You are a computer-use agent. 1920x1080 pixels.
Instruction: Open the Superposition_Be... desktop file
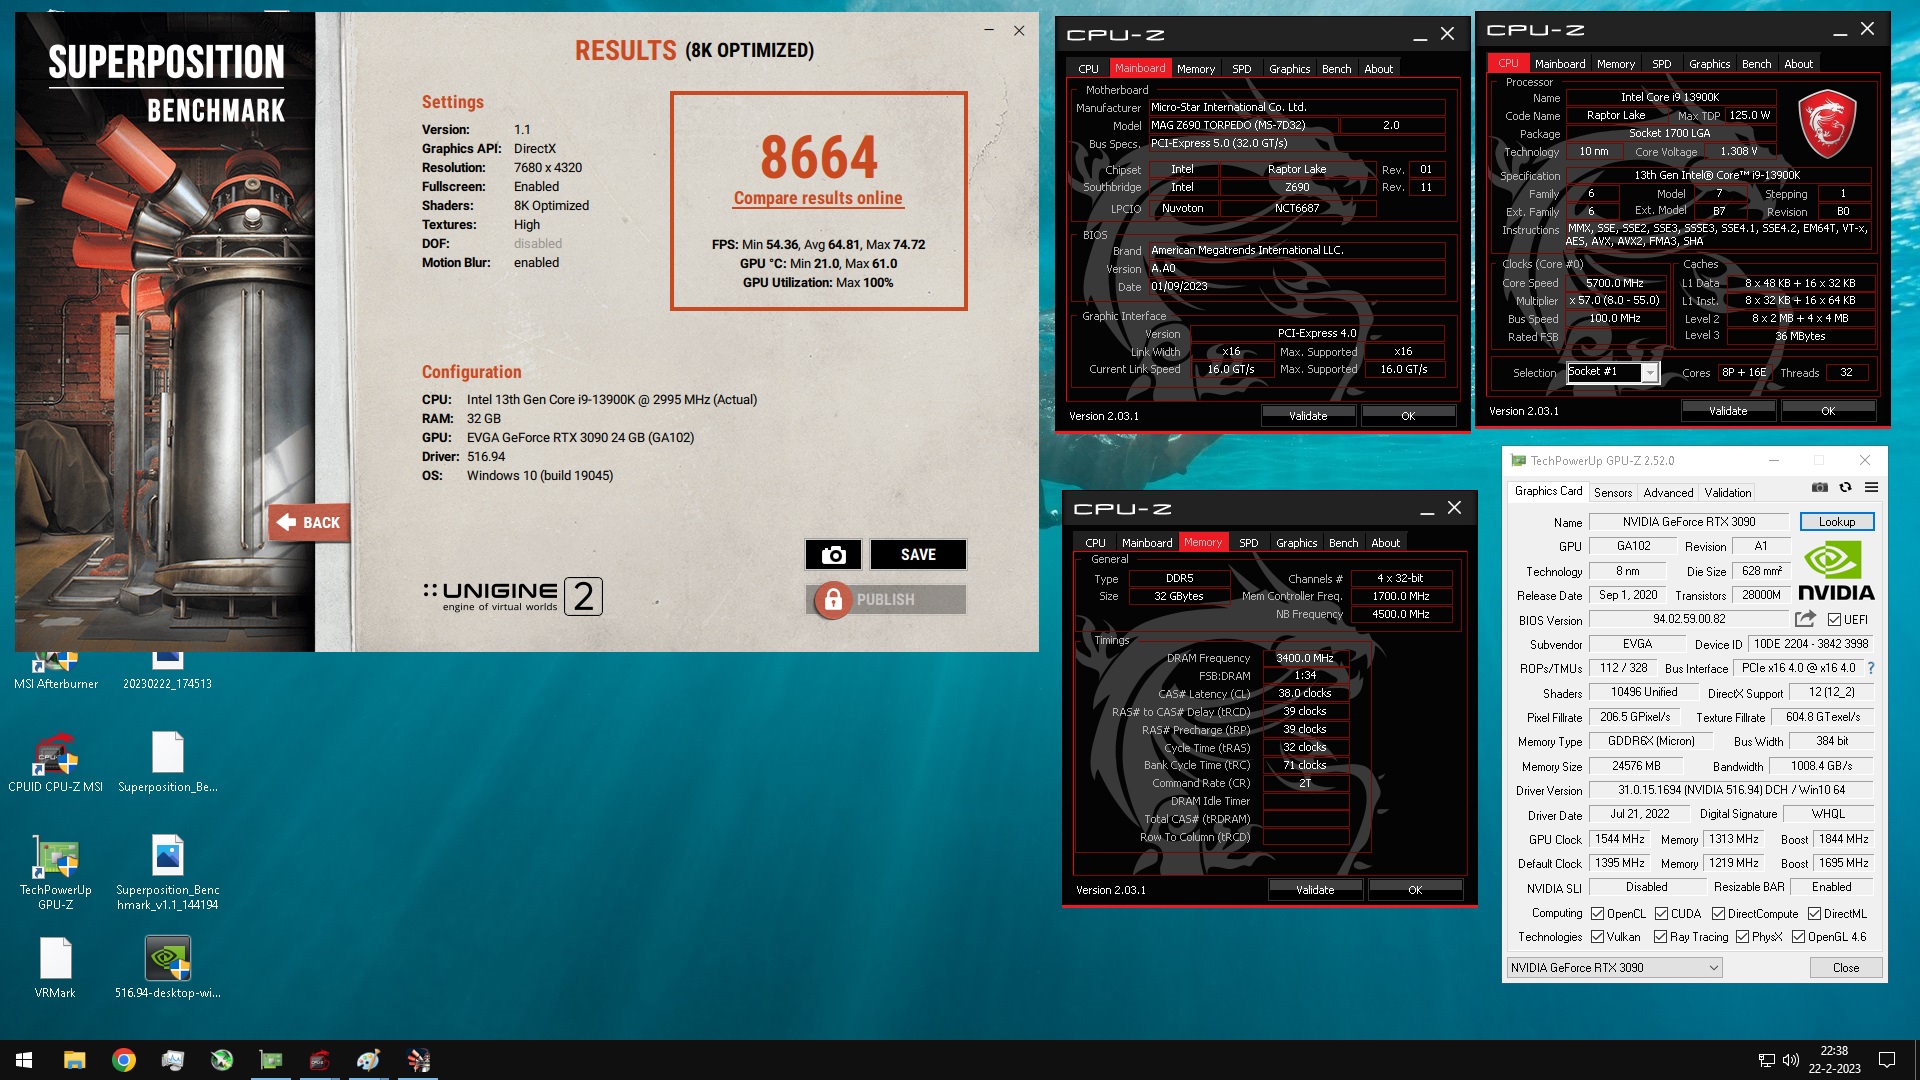(x=168, y=763)
